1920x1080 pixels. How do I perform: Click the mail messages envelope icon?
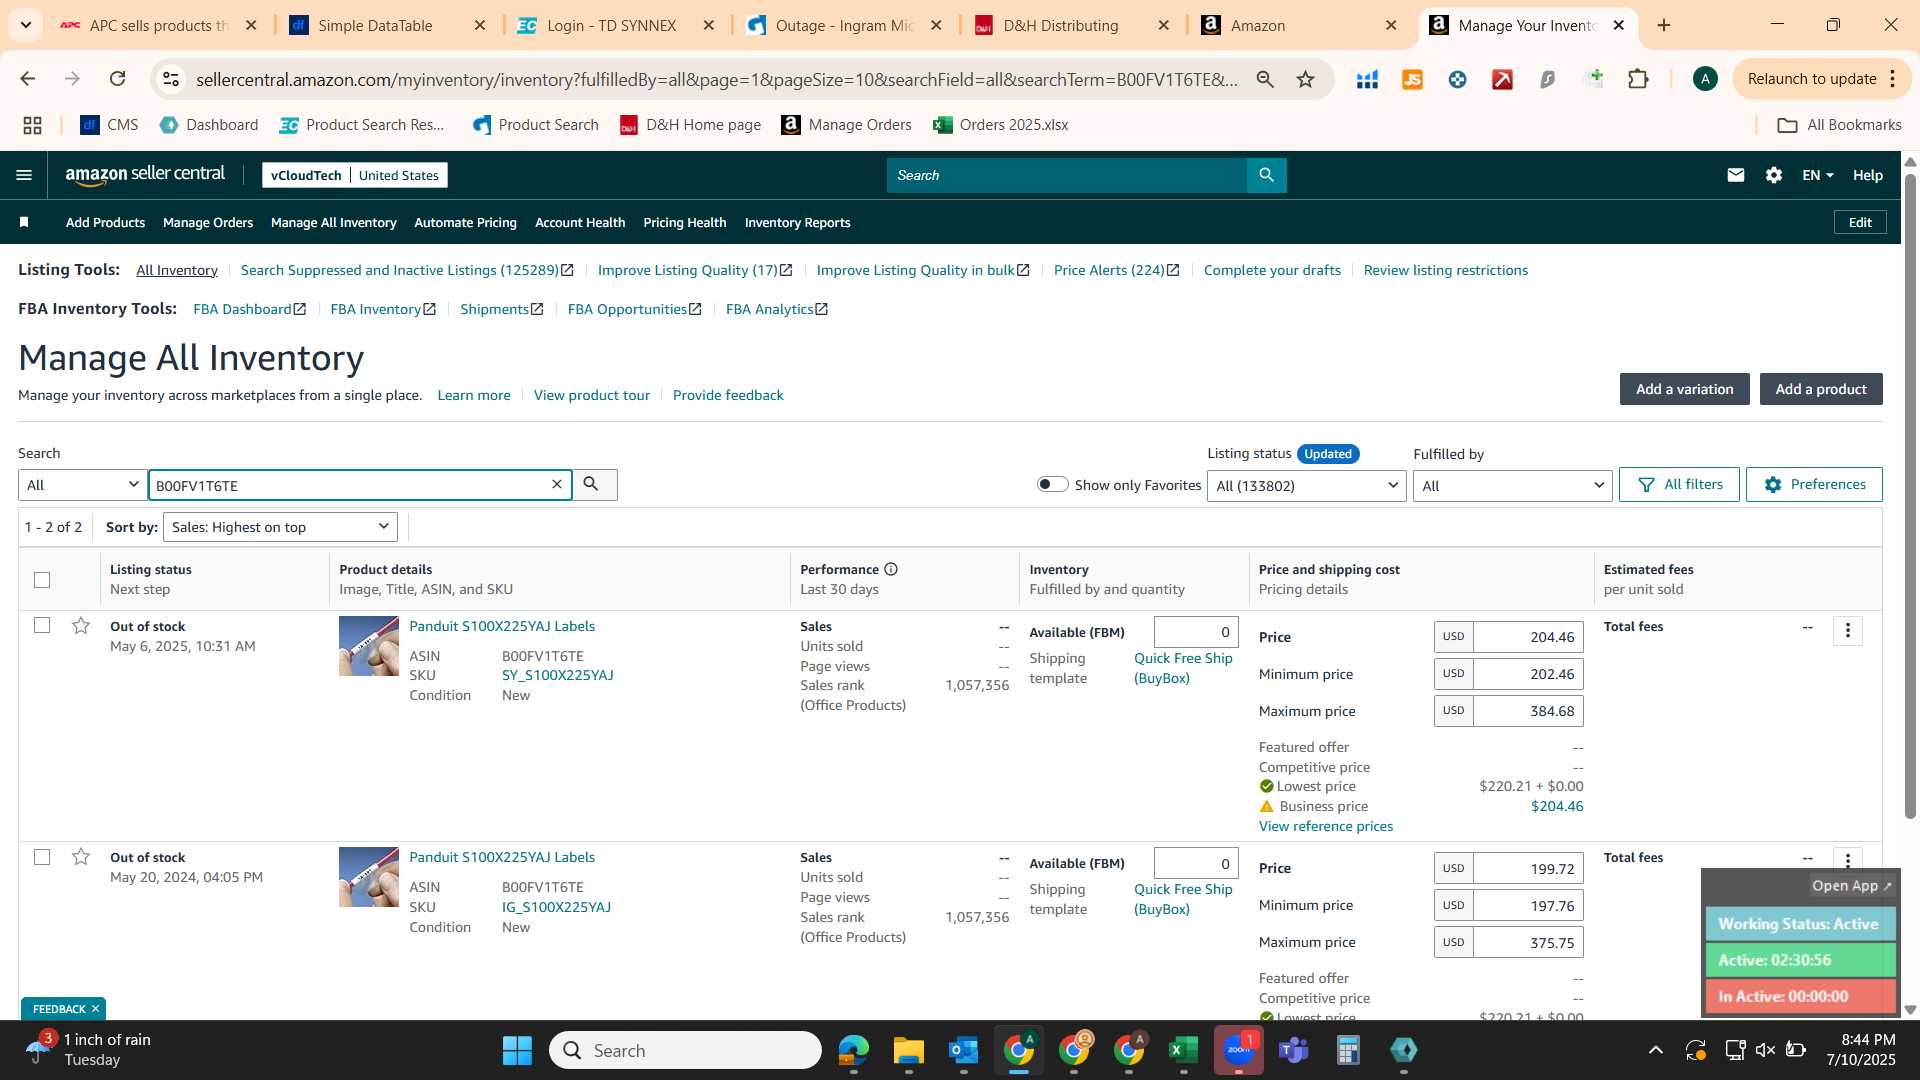coord(1736,175)
